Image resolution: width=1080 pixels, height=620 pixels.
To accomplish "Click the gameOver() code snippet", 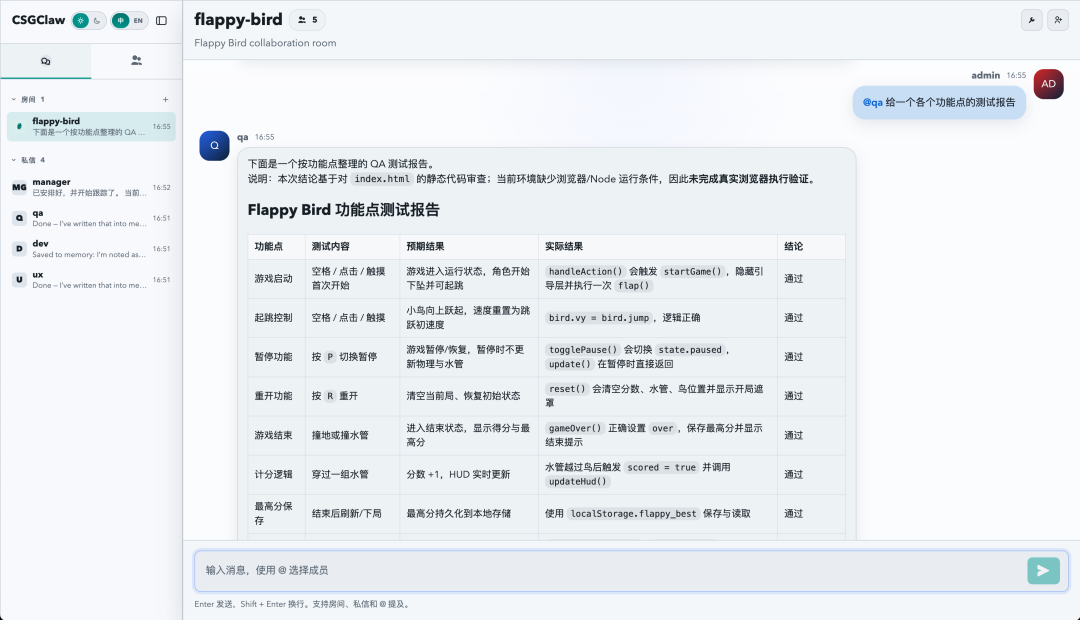I will (x=575, y=428).
